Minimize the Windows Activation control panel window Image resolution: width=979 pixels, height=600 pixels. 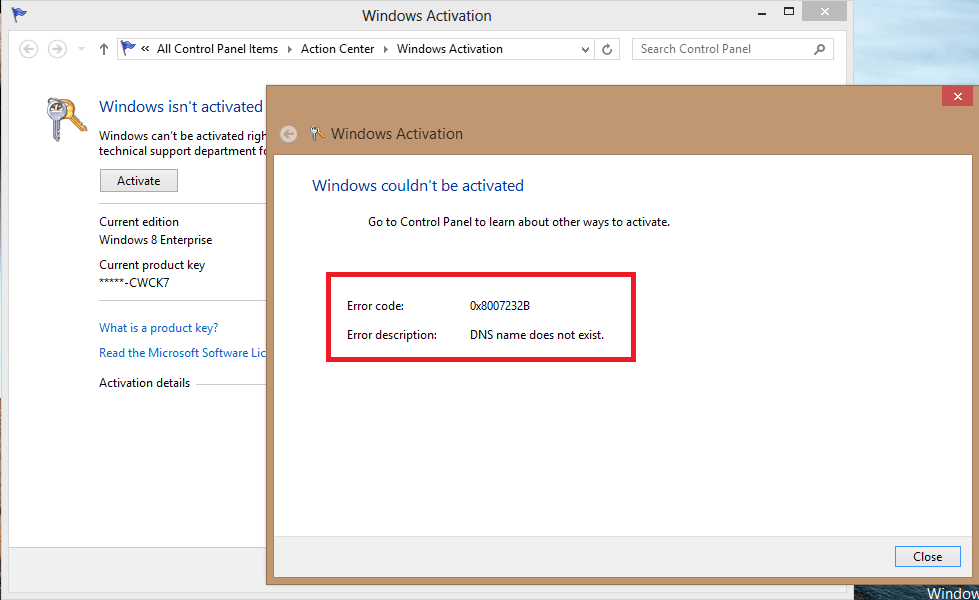point(762,12)
